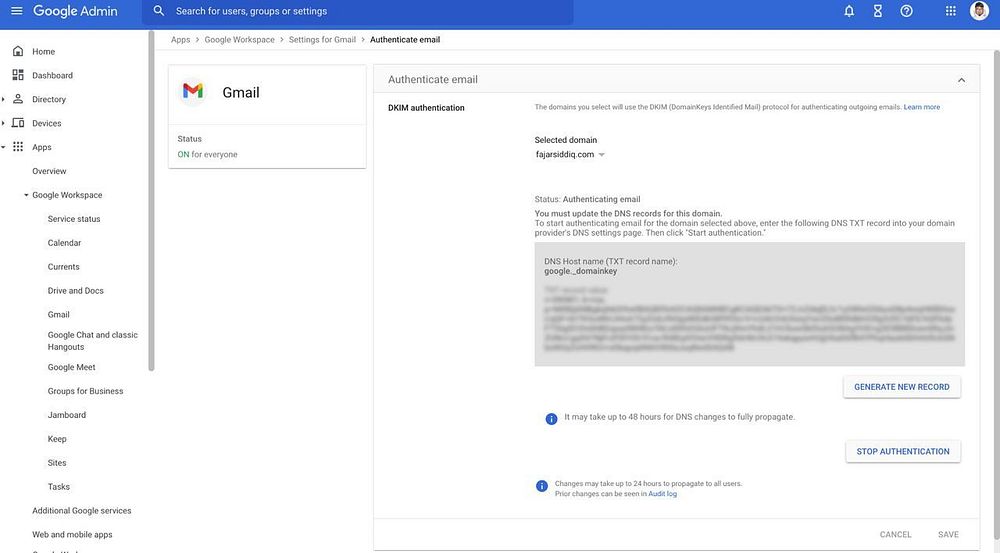Click the google._domainkey host name text
Screen dimensions: 1000x553
pyautogui.click(x=580, y=271)
